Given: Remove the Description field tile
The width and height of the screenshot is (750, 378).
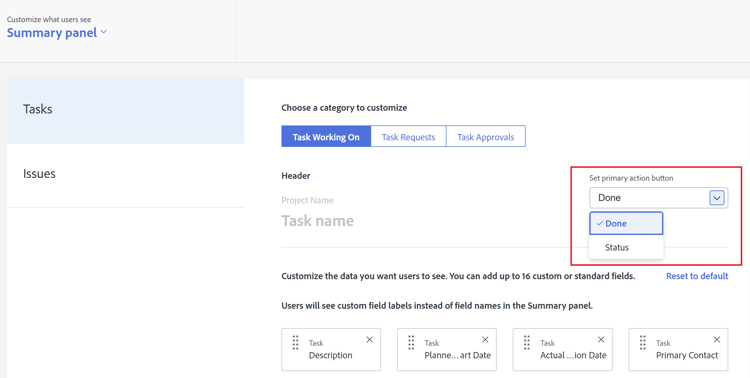Looking at the screenshot, I should pos(369,340).
